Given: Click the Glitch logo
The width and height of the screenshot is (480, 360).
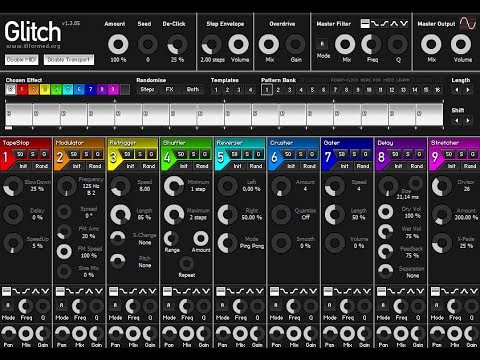Looking at the screenshot, I should click(x=33, y=31).
